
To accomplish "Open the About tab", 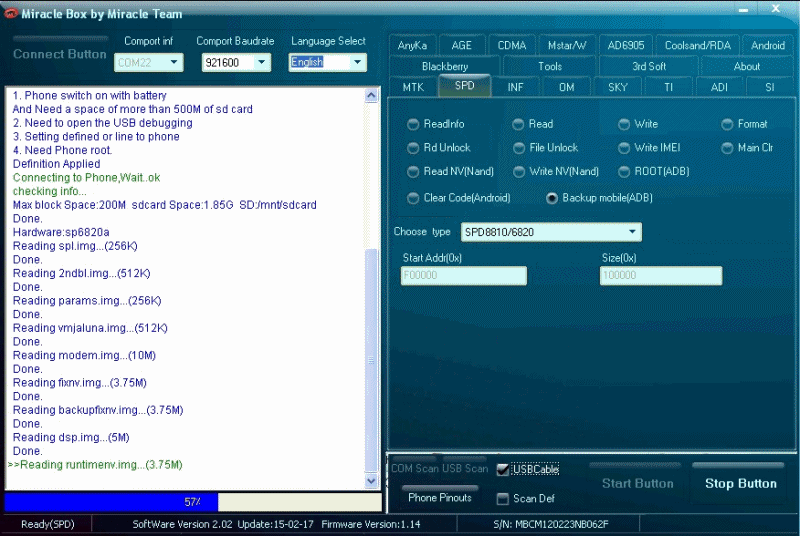I will coord(747,66).
